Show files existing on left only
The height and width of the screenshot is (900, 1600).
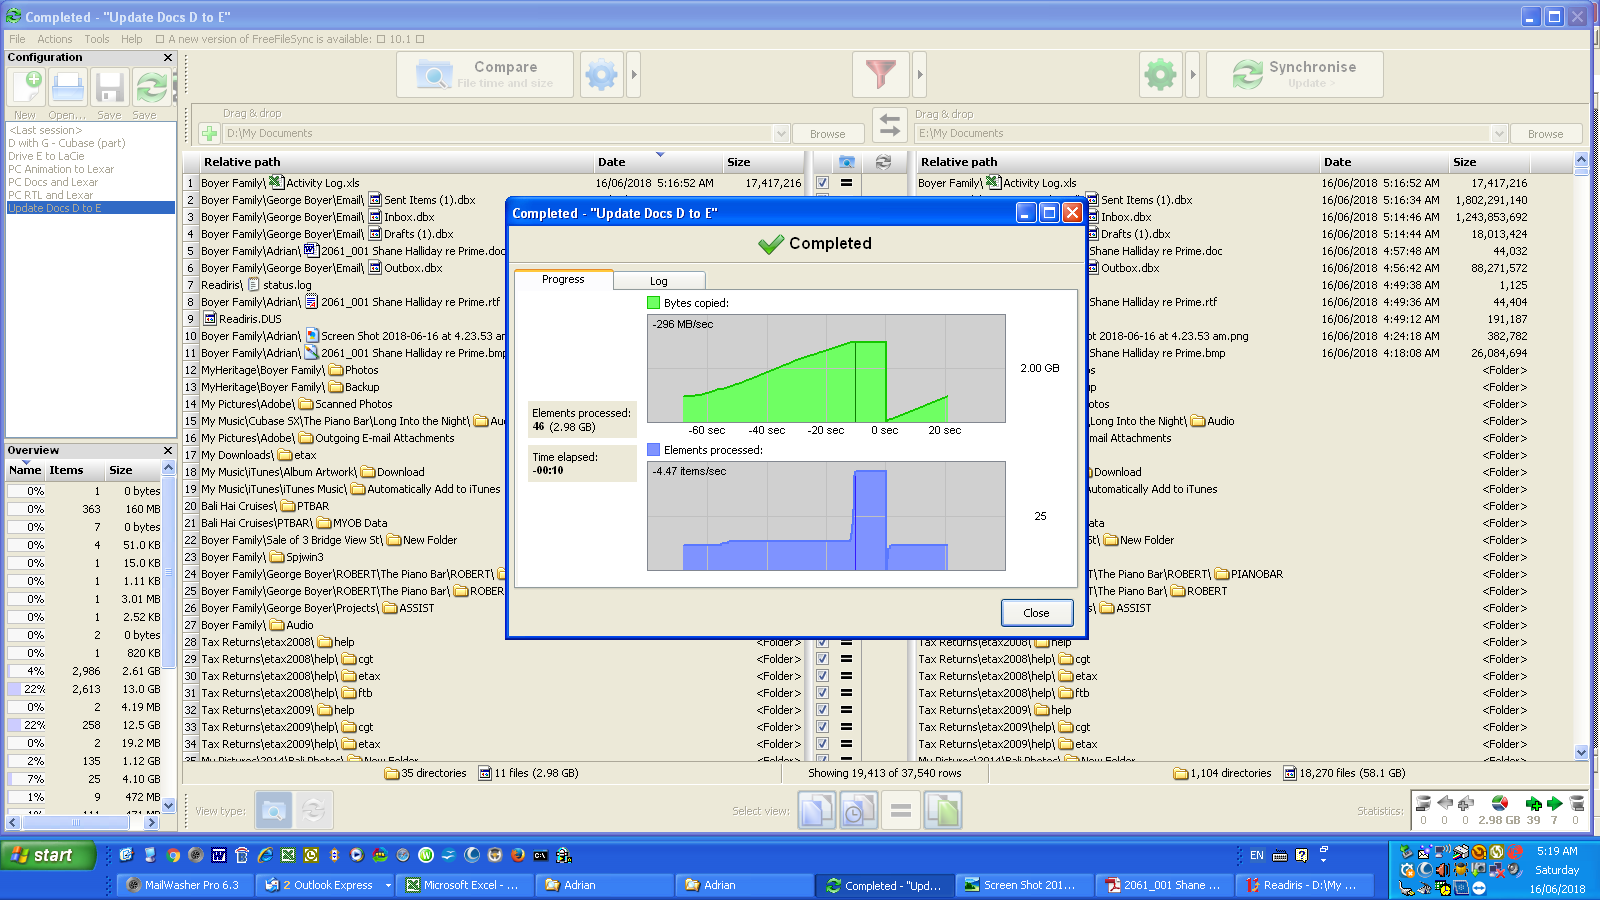pos(817,810)
